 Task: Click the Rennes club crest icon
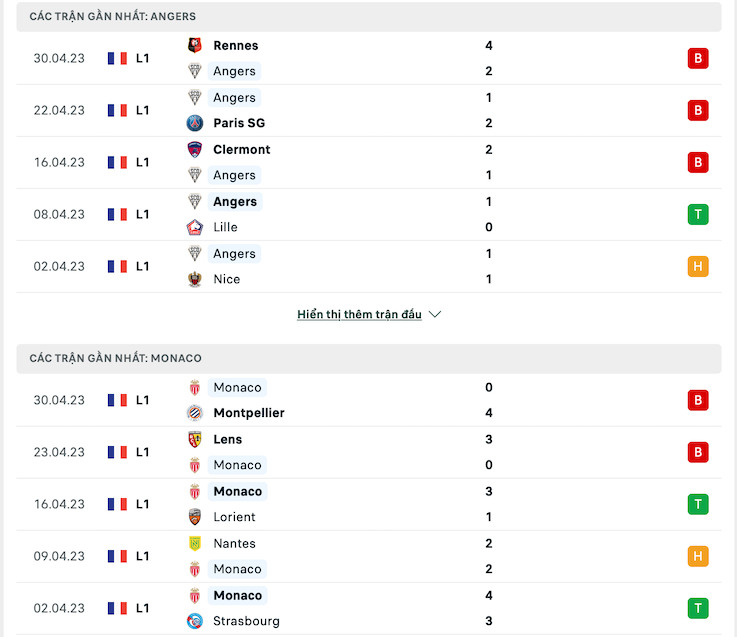pos(195,46)
